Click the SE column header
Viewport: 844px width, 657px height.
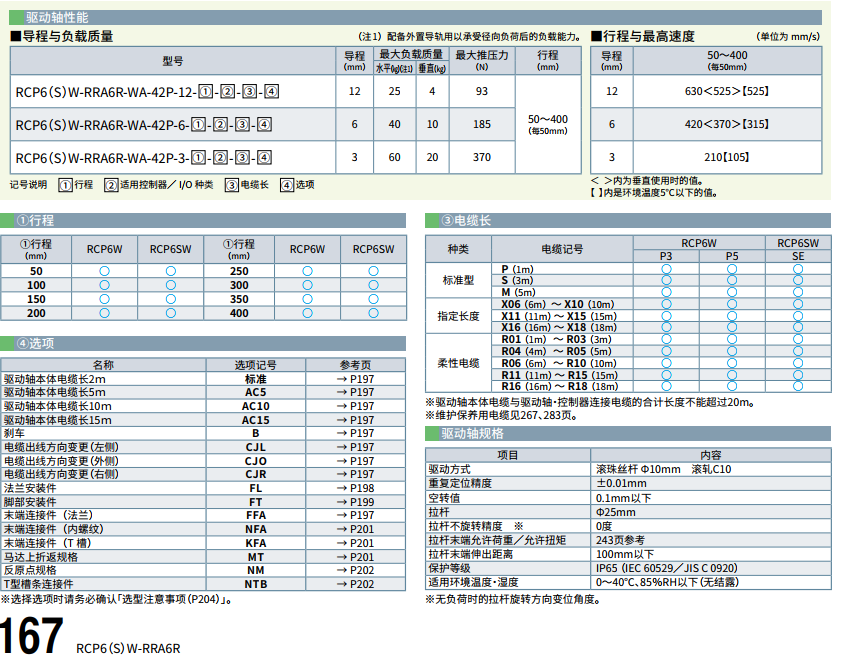[x=798, y=256]
